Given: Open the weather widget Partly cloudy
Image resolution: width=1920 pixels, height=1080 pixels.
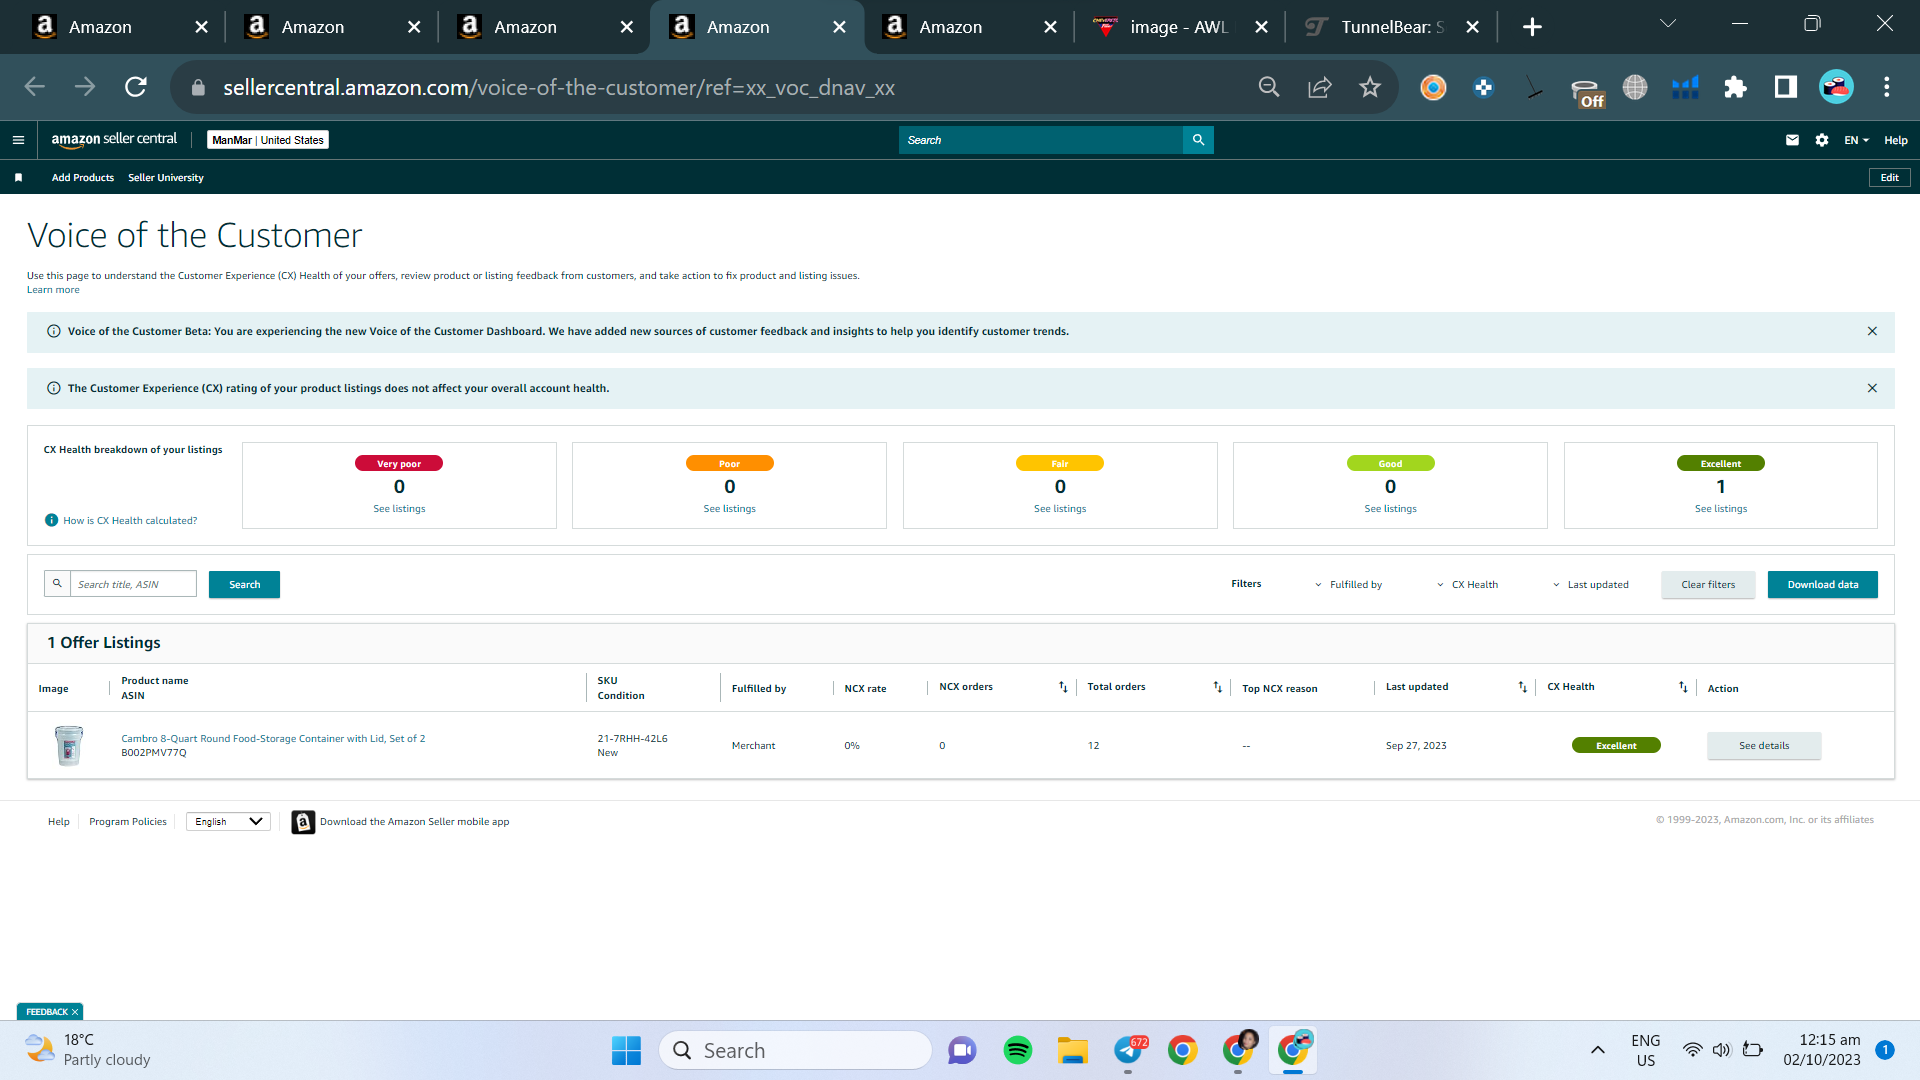Looking at the screenshot, I should (88, 1050).
